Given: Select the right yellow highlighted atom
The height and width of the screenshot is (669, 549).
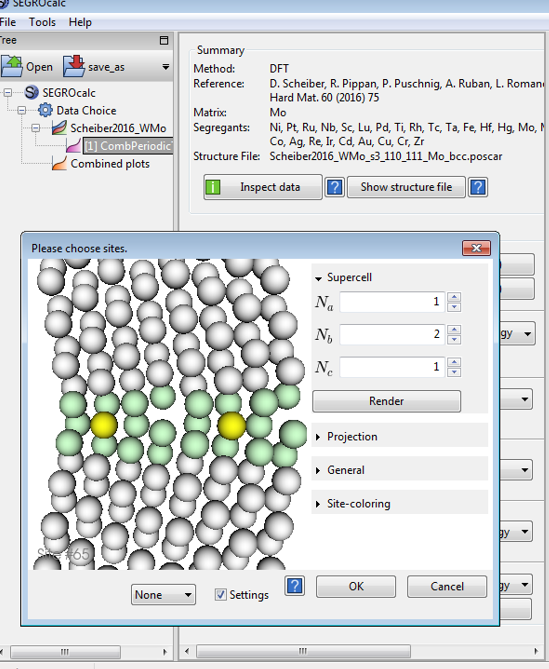Looking at the screenshot, I should (232, 425).
